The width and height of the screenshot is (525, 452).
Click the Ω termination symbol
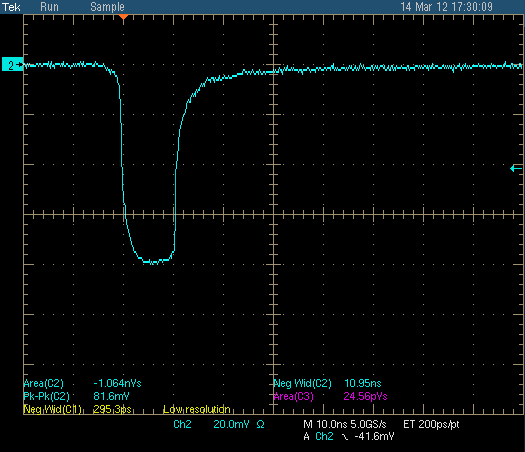pos(260,425)
